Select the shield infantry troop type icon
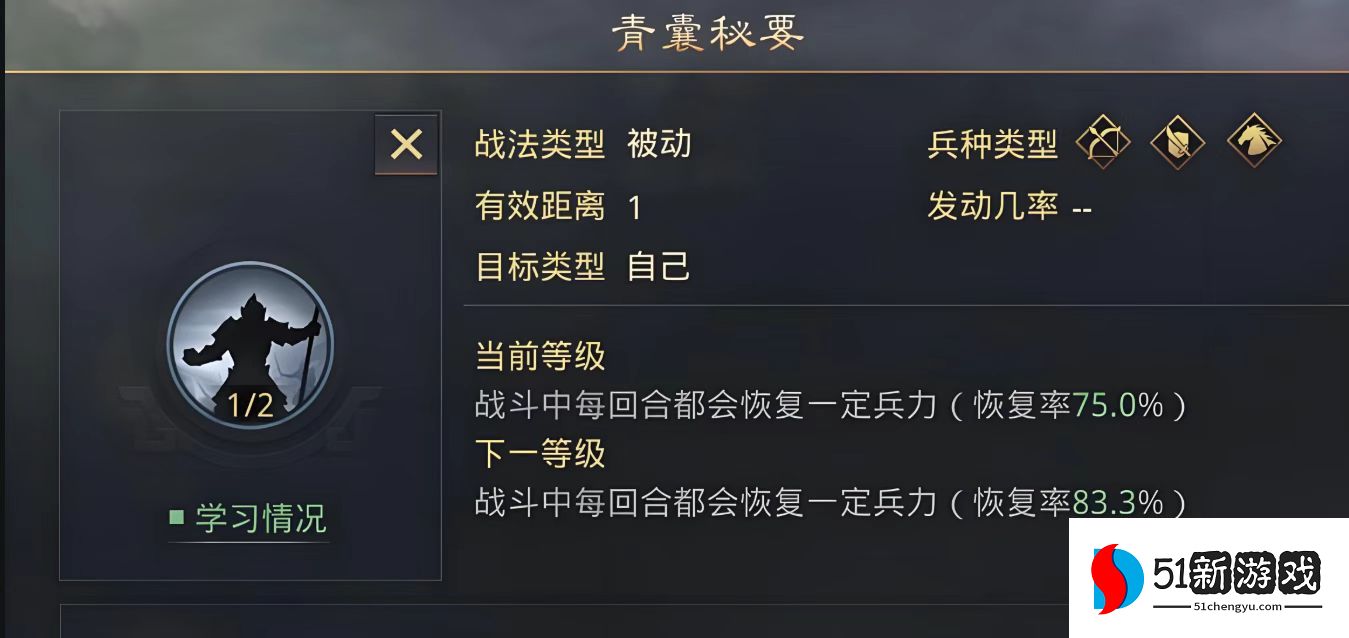This screenshot has width=1349, height=638. (x=1176, y=144)
